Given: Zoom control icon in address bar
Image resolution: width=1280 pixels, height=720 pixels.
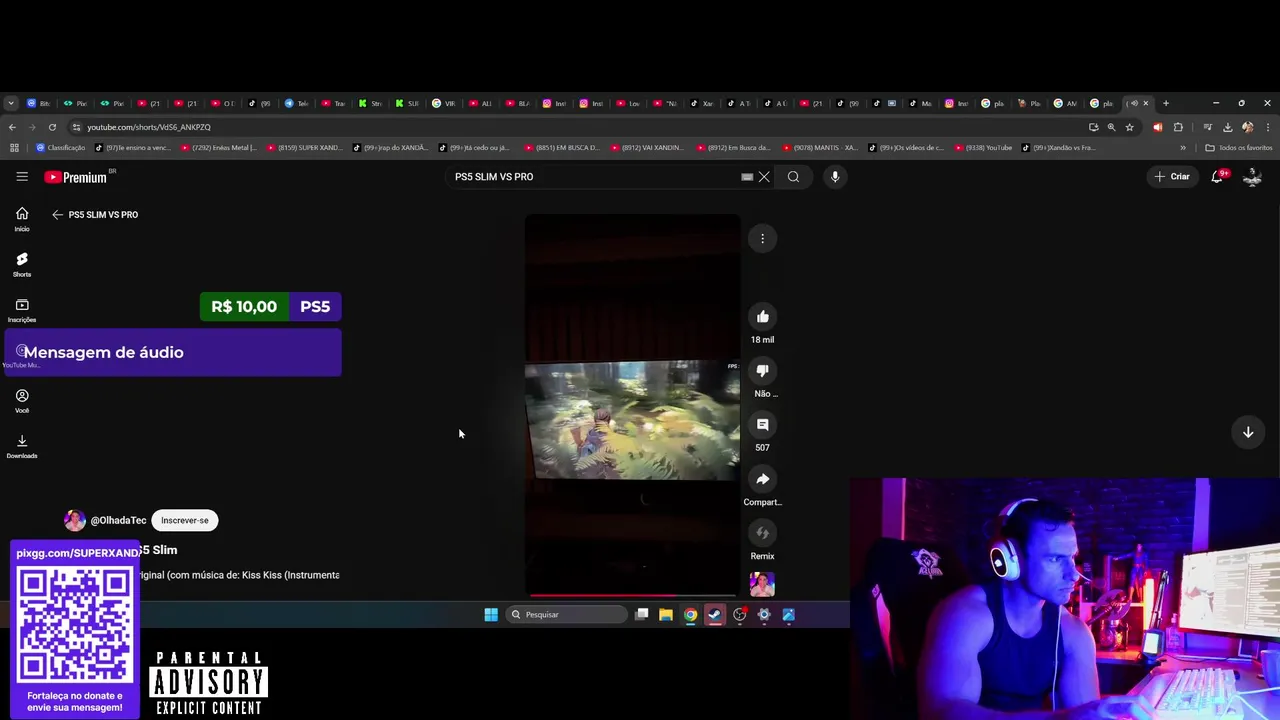Looking at the screenshot, I should tap(1111, 127).
